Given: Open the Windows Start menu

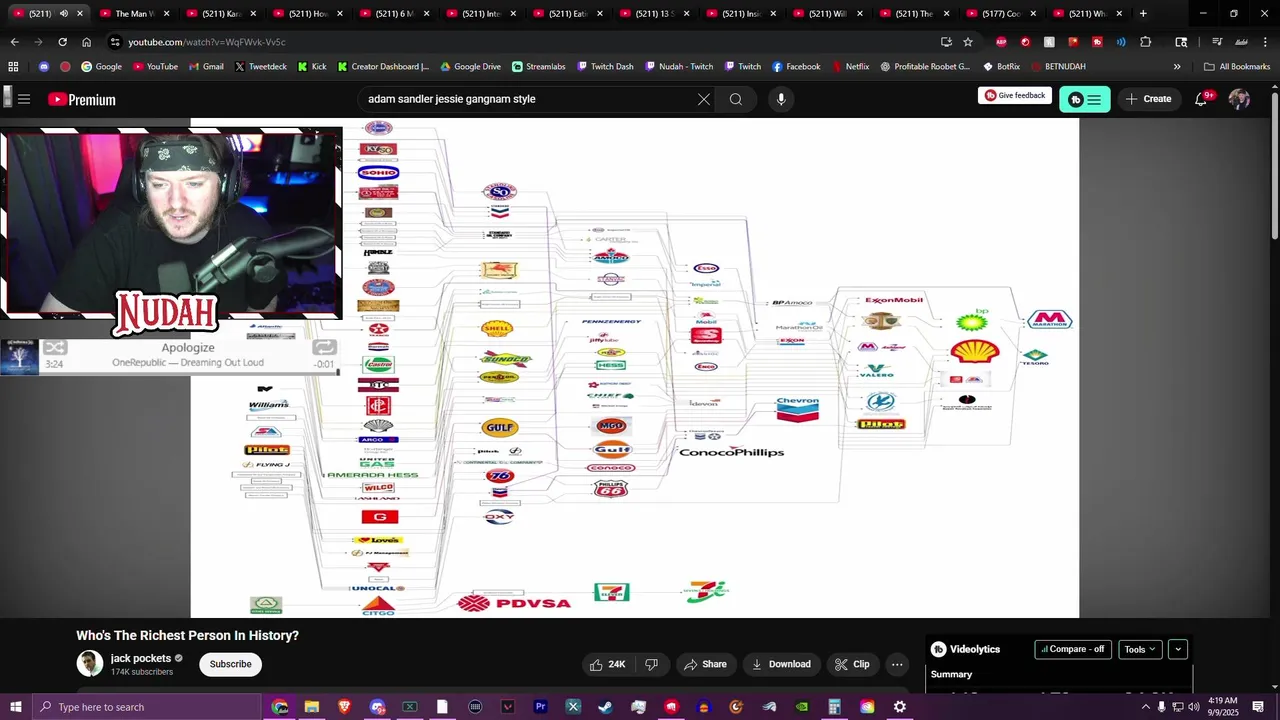Looking at the screenshot, I should point(16,707).
